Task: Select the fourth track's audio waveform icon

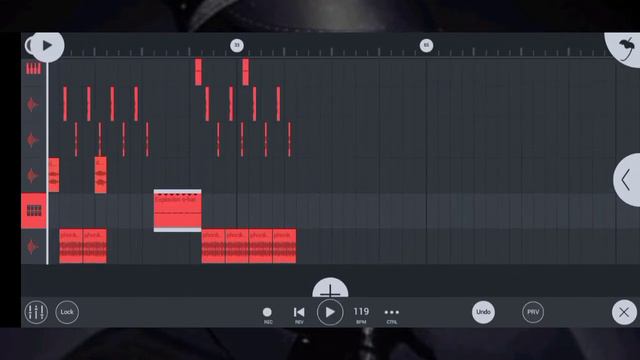Action: click(x=33, y=176)
